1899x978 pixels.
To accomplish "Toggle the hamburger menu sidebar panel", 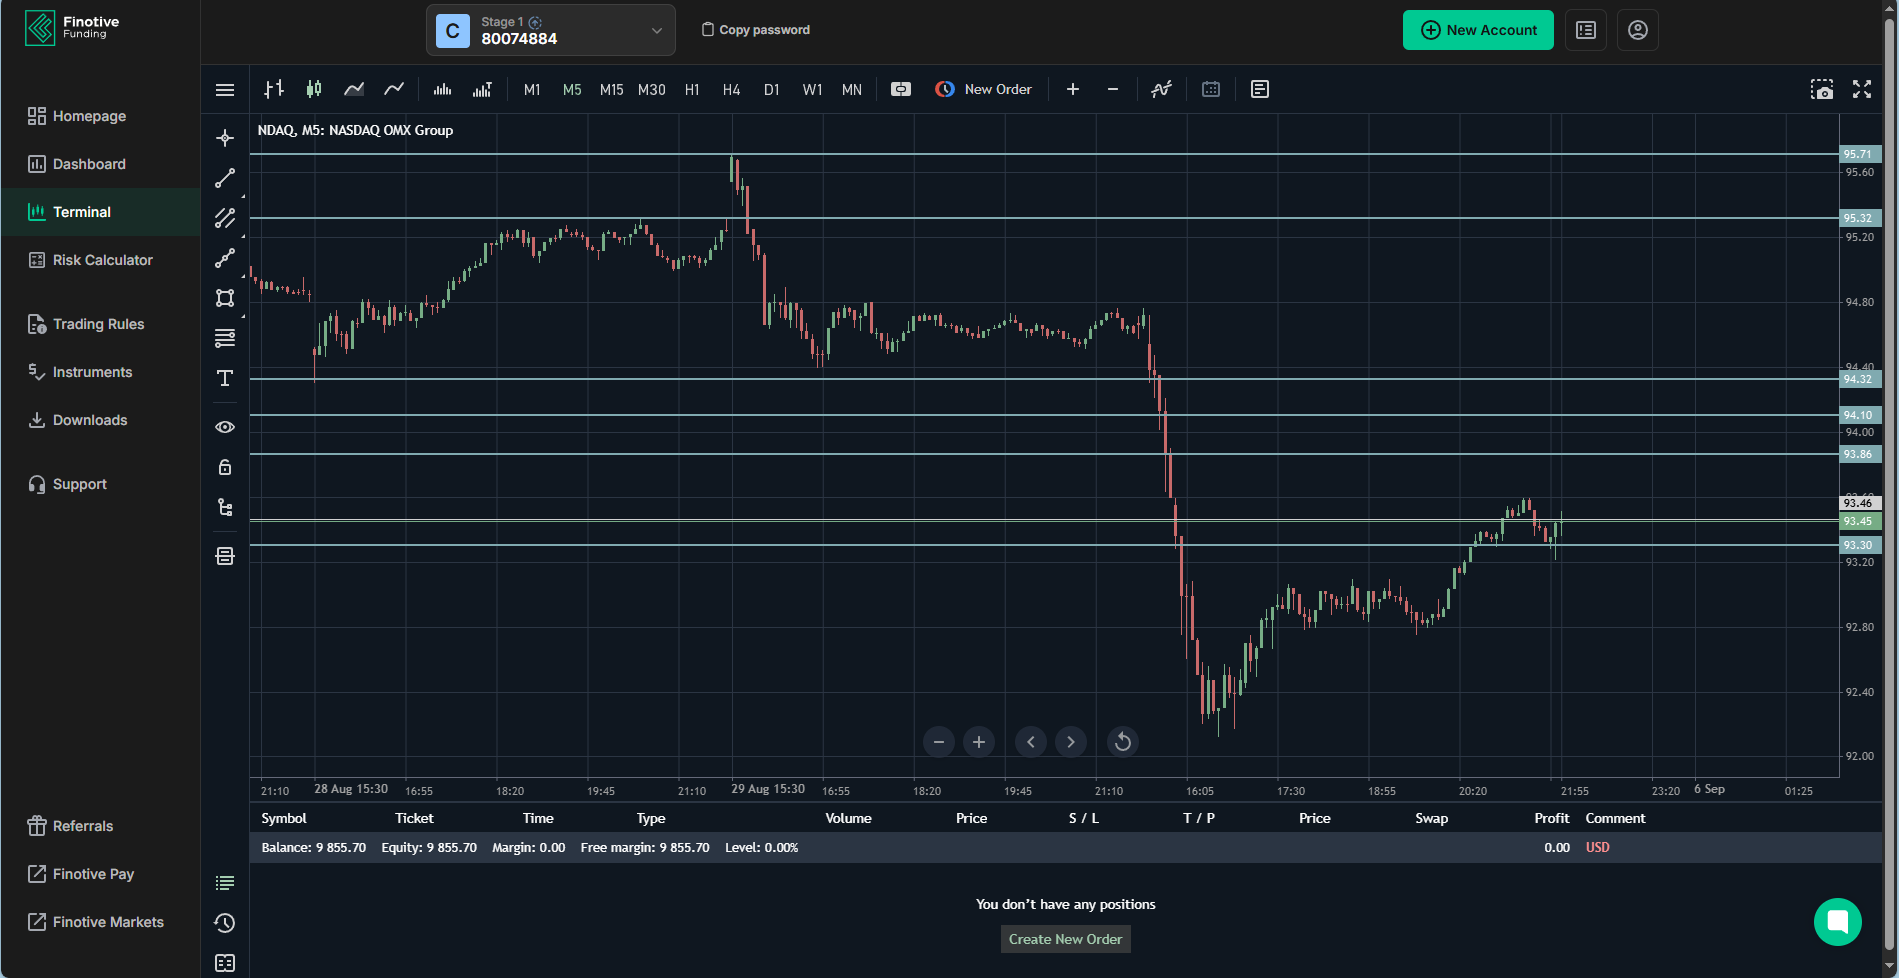I will click(x=225, y=90).
